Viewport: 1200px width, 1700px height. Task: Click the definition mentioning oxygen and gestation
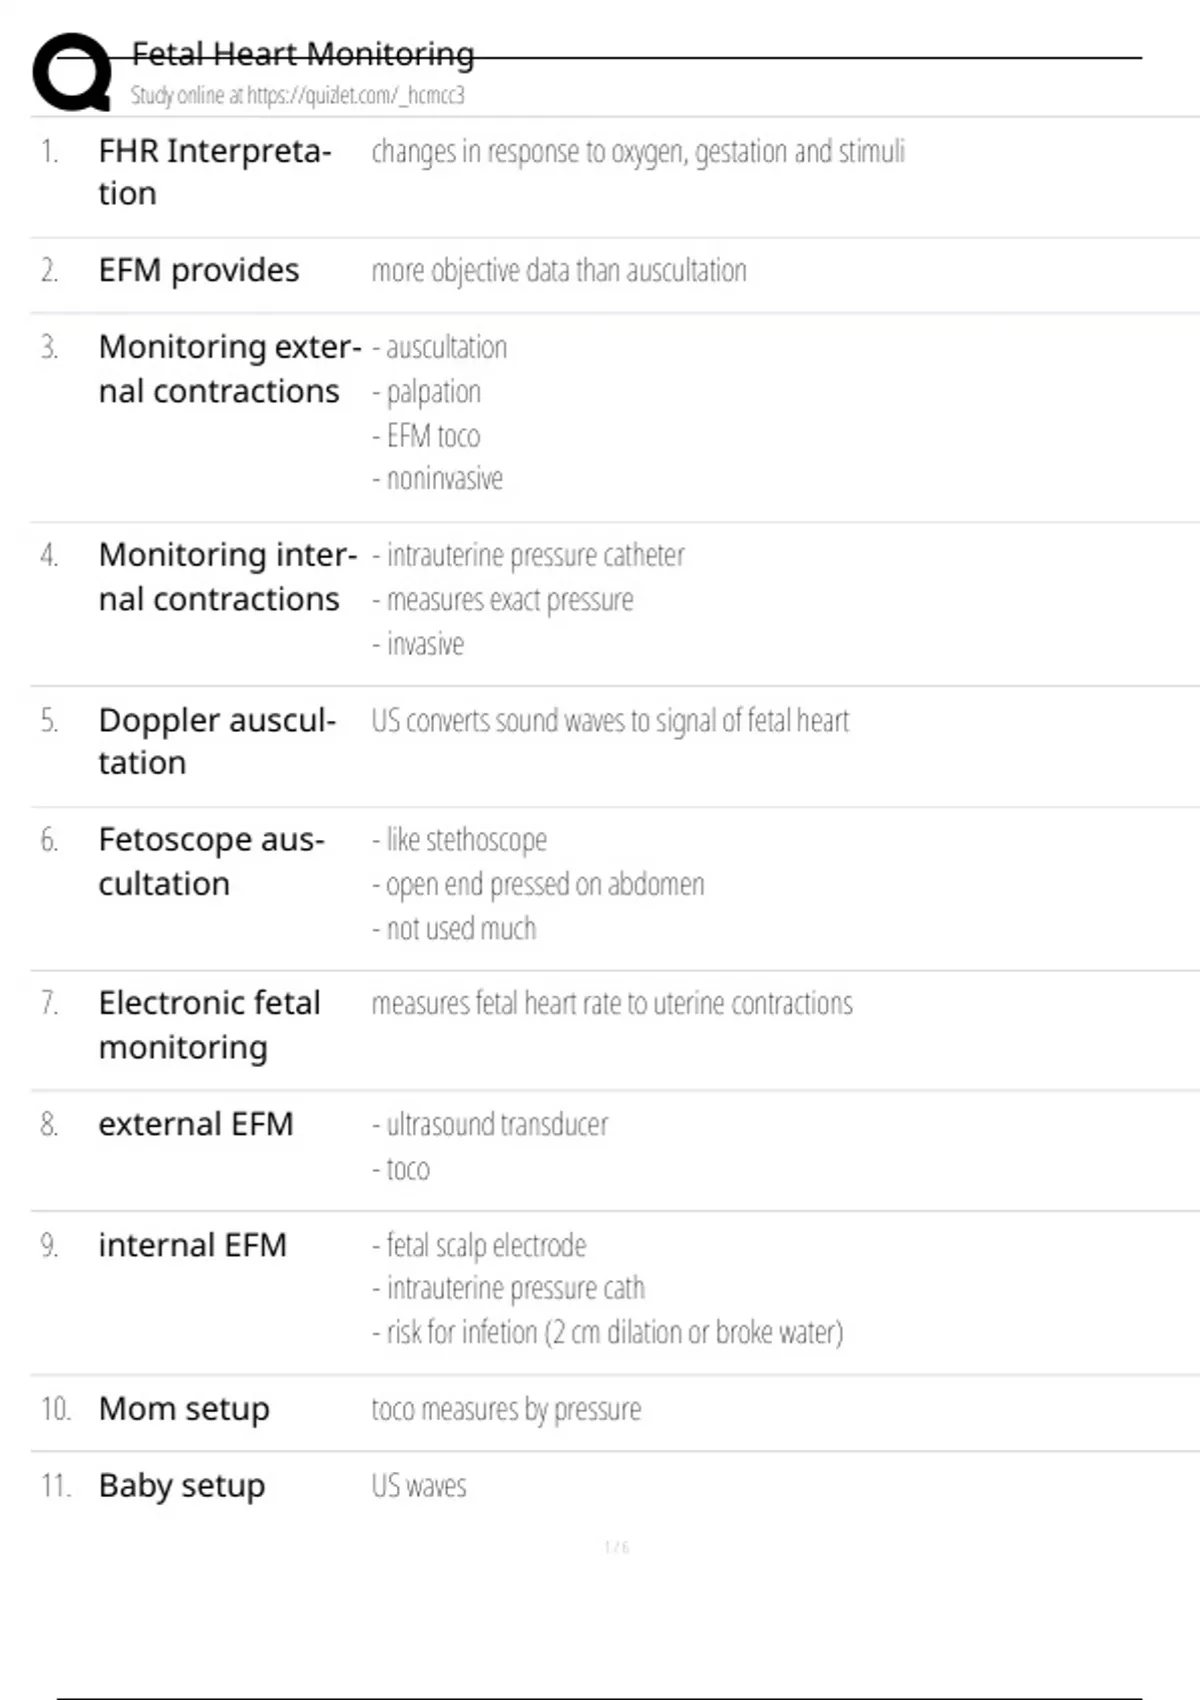(x=638, y=152)
